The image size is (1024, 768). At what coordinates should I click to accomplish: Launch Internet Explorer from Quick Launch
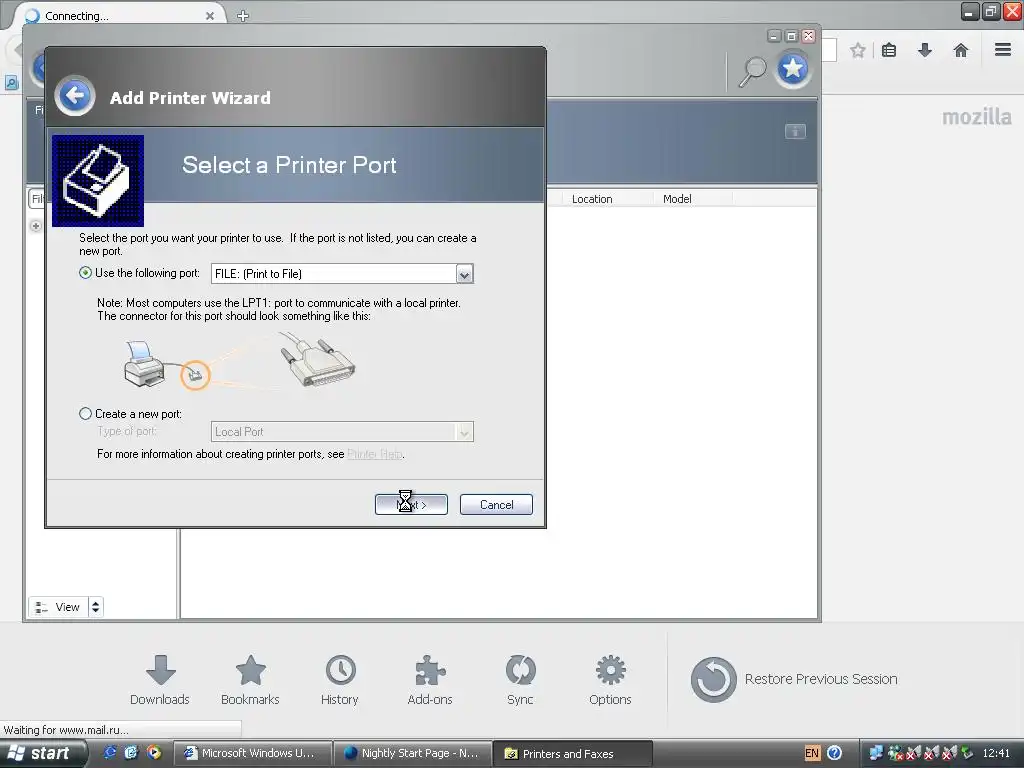pyautogui.click(x=110, y=752)
